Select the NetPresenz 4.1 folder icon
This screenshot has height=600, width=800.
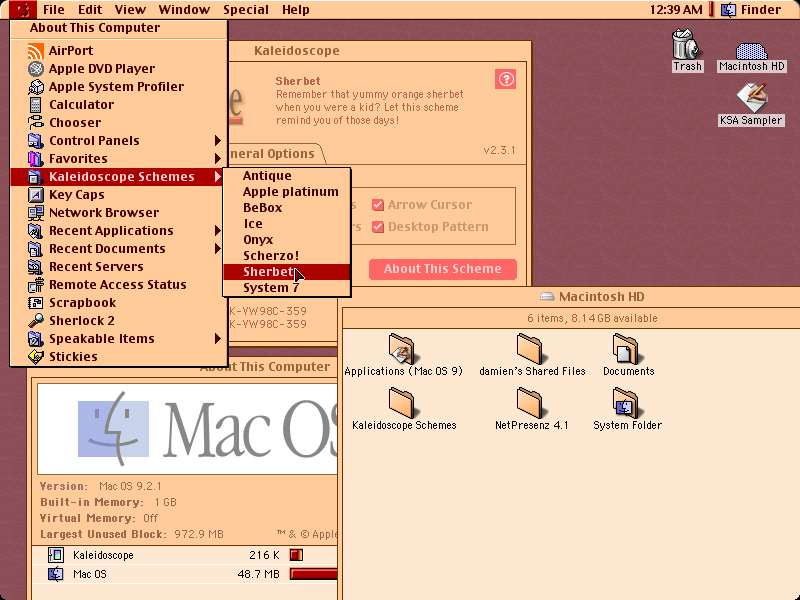530,403
